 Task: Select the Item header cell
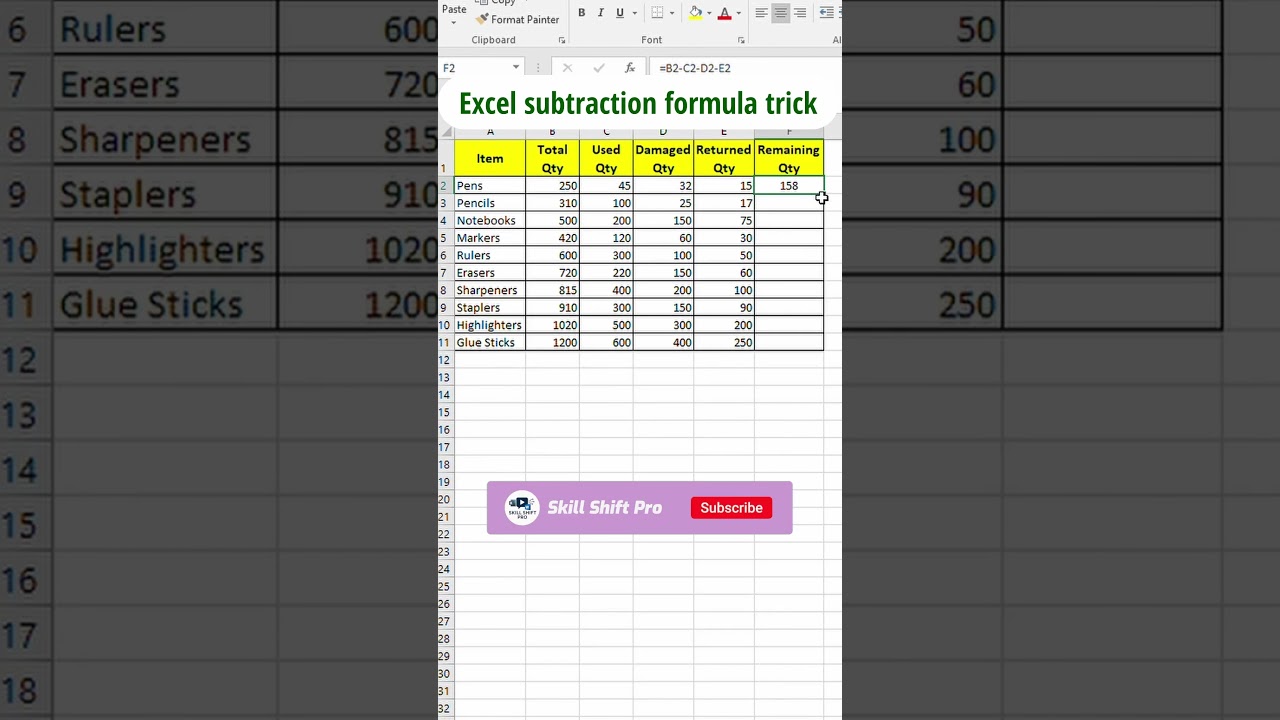[x=490, y=158]
